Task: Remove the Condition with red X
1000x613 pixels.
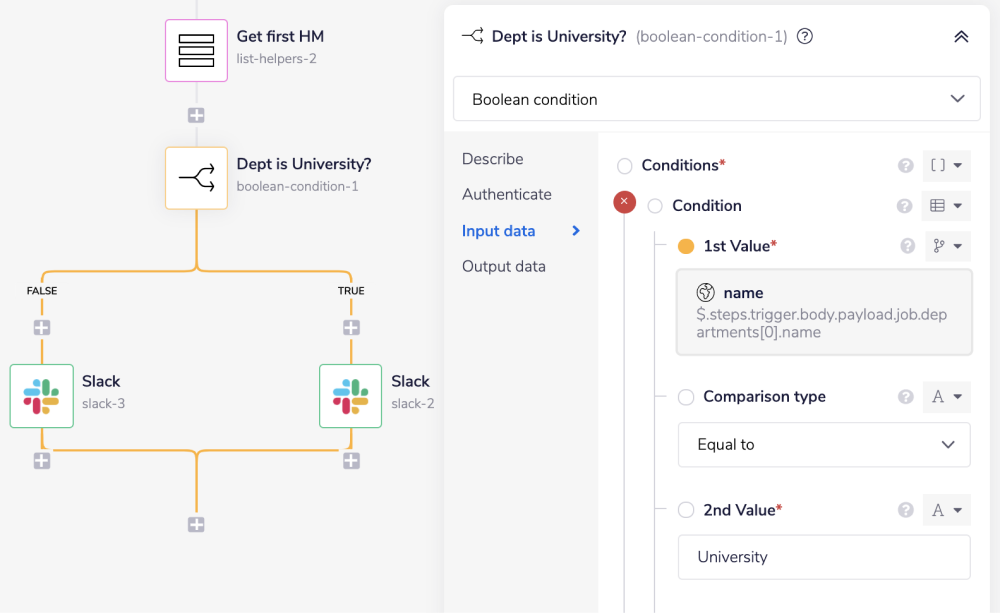Action: 624,203
